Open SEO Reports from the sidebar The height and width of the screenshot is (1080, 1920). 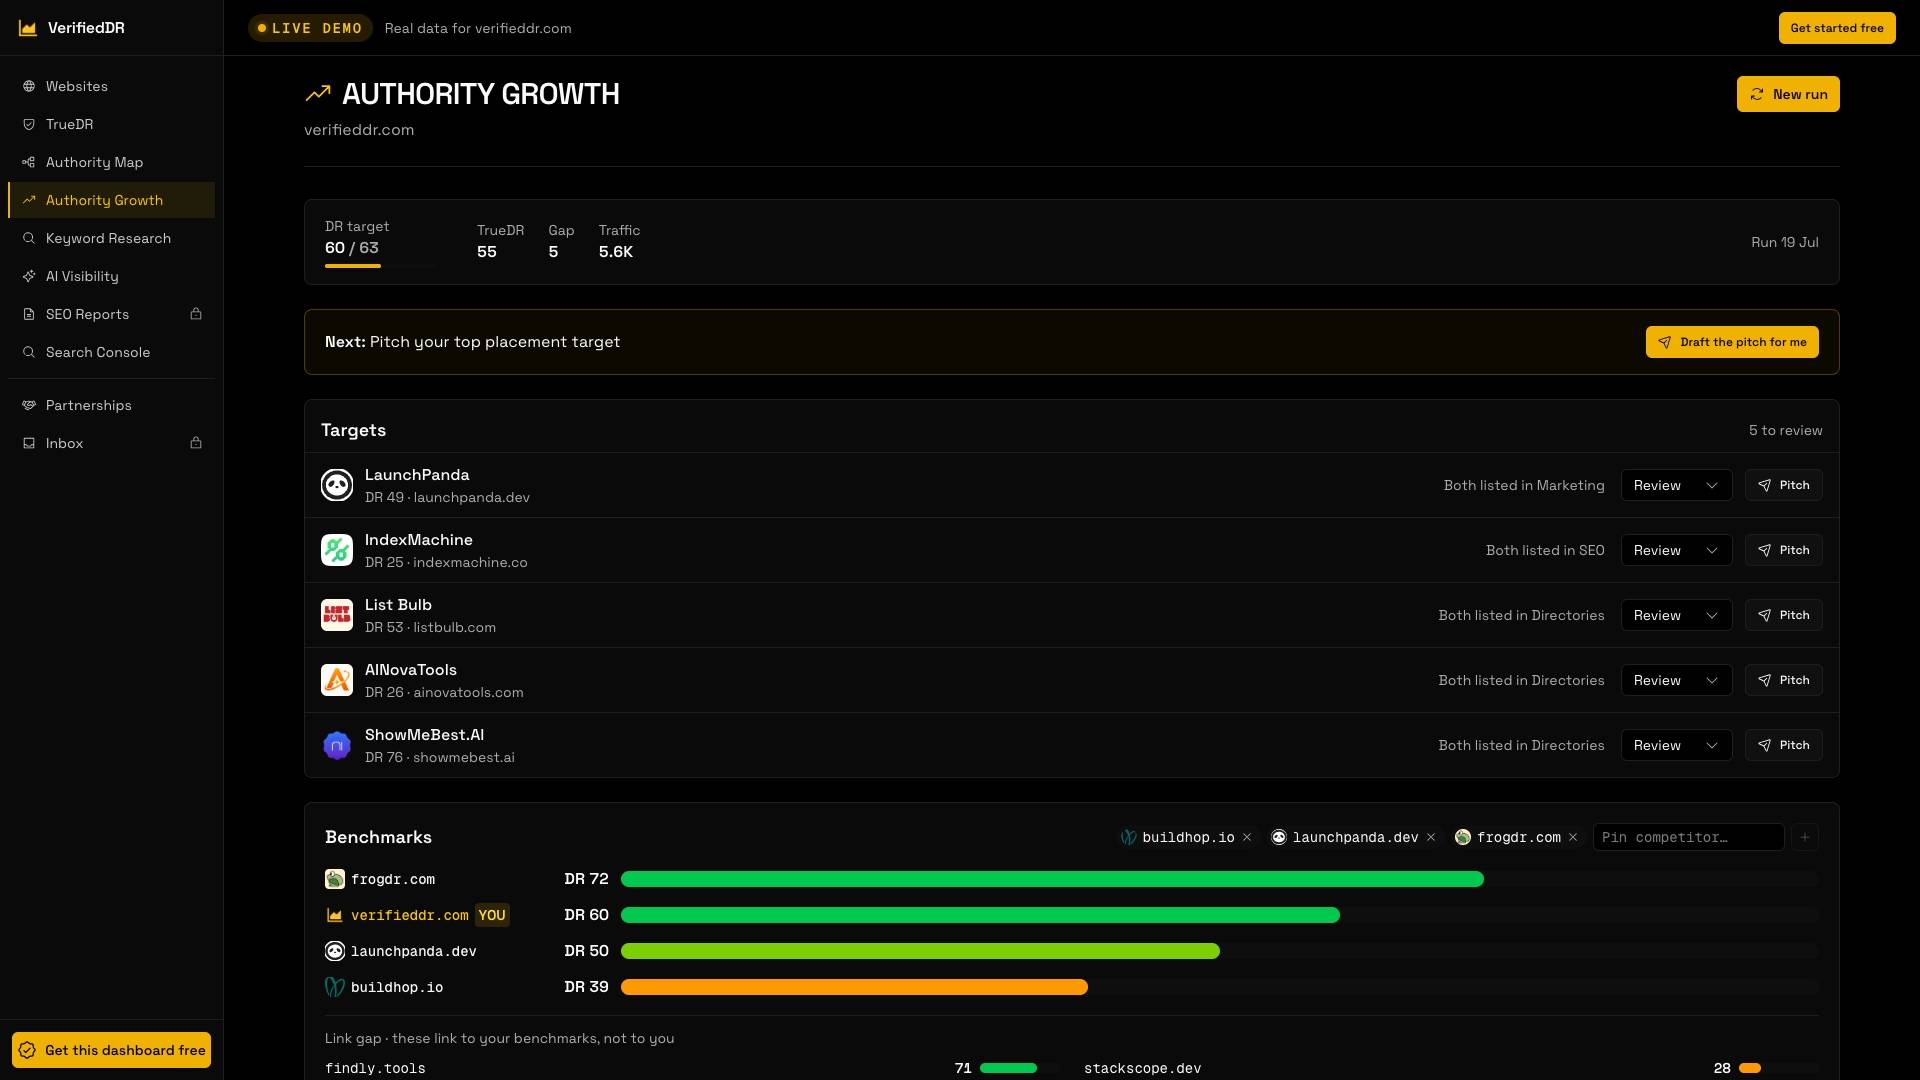[111, 314]
